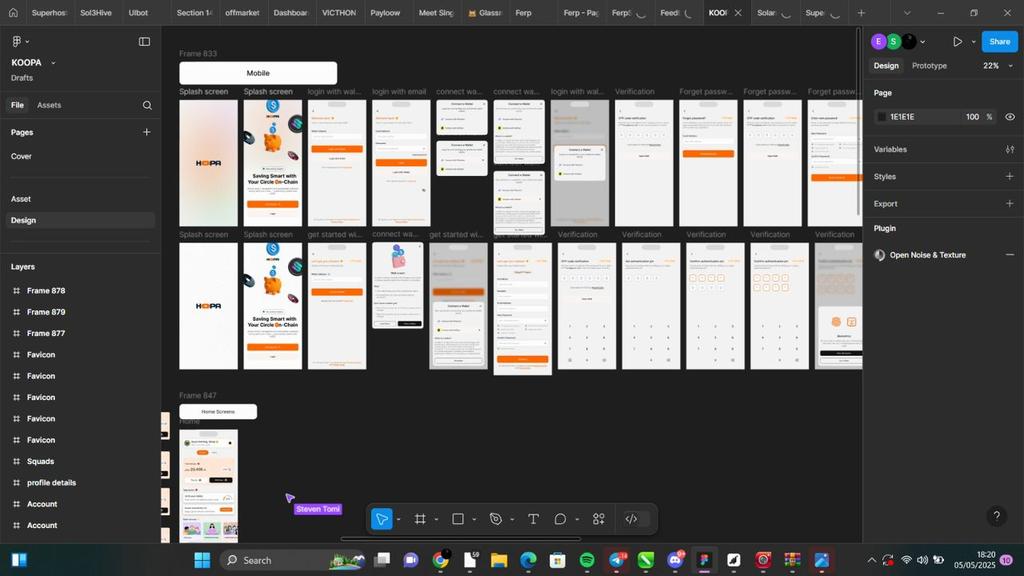Image resolution: width=1024 pixels, height=576 pixels.
Task: Add a style with plus icon
Action: coord(1010,176)
